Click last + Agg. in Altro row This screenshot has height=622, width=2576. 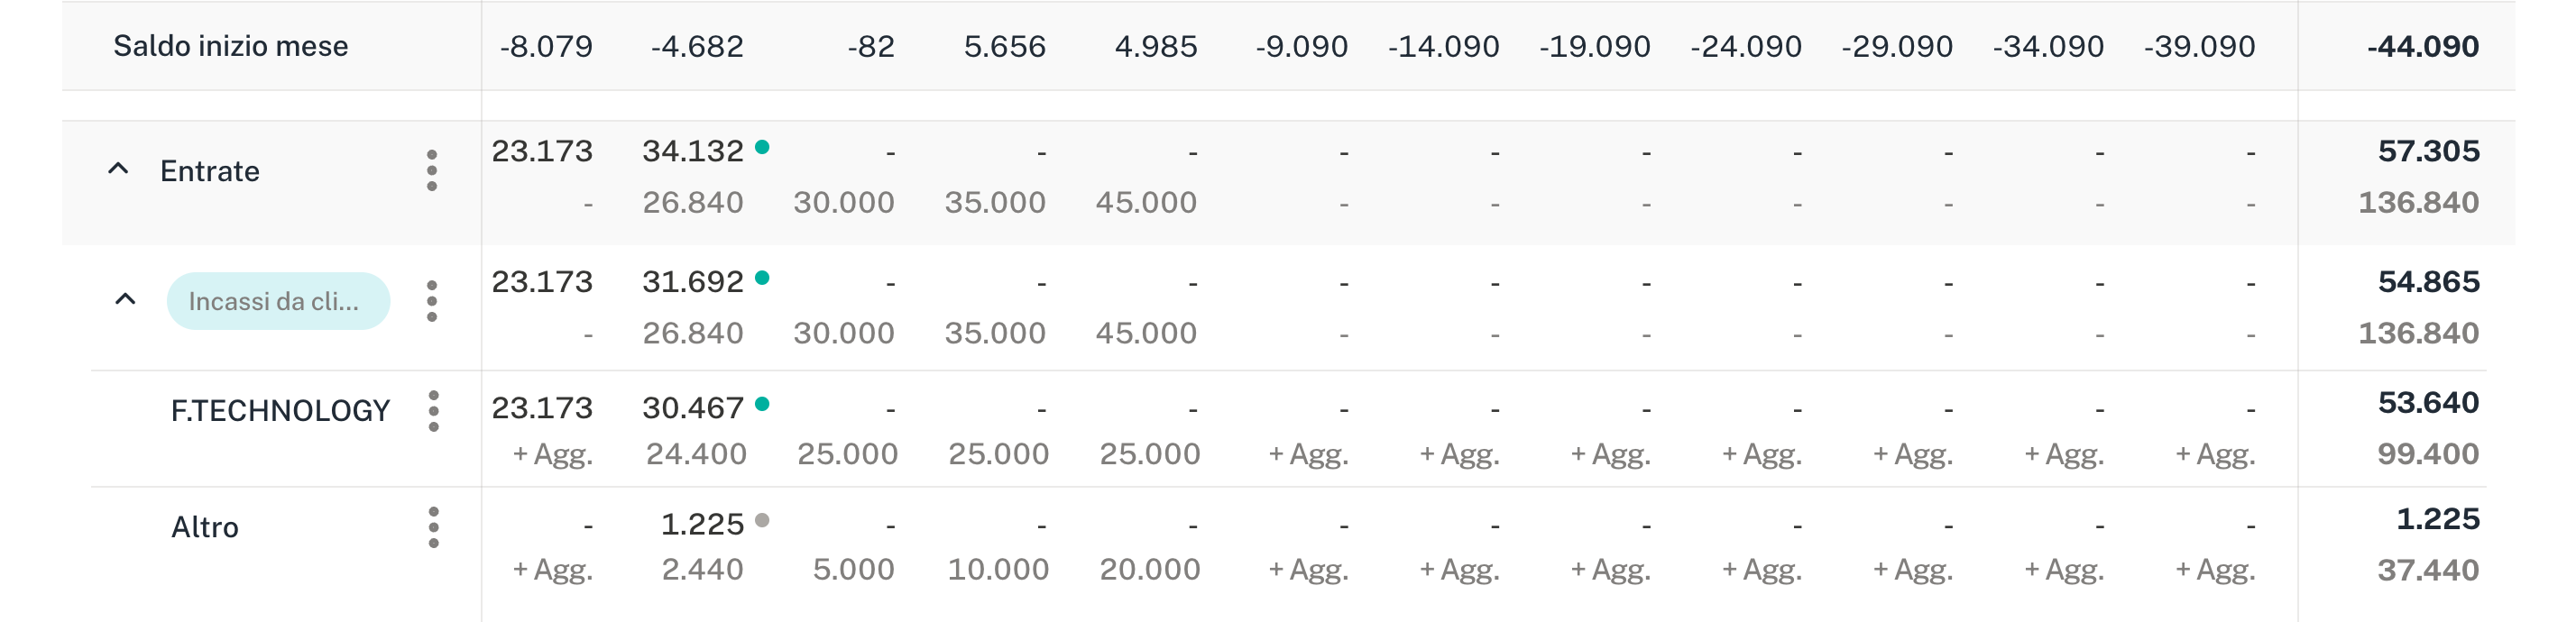click(x=2215, y=570)
